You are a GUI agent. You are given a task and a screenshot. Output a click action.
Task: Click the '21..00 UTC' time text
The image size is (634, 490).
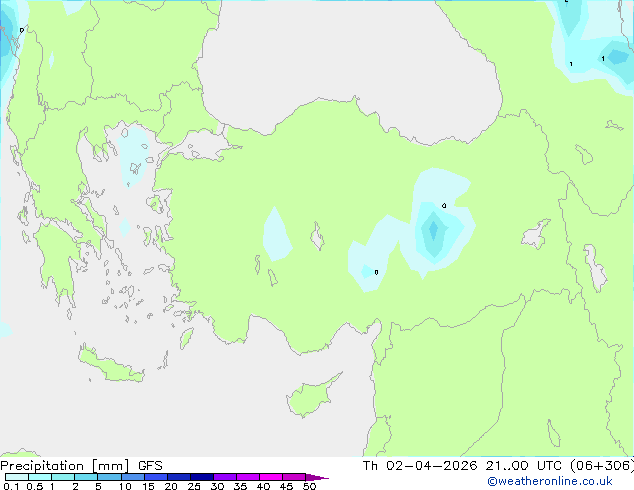(524, 466)
